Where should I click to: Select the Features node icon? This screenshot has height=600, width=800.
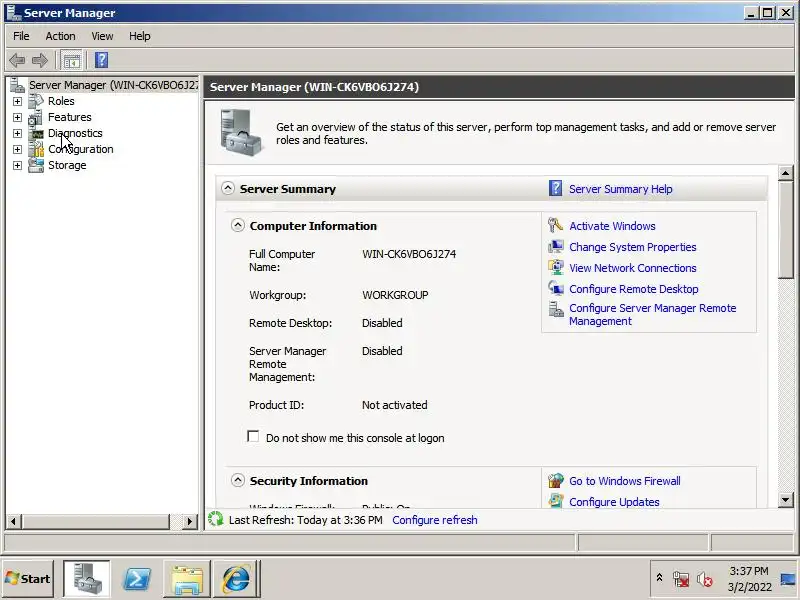click(x=36, y=117)
